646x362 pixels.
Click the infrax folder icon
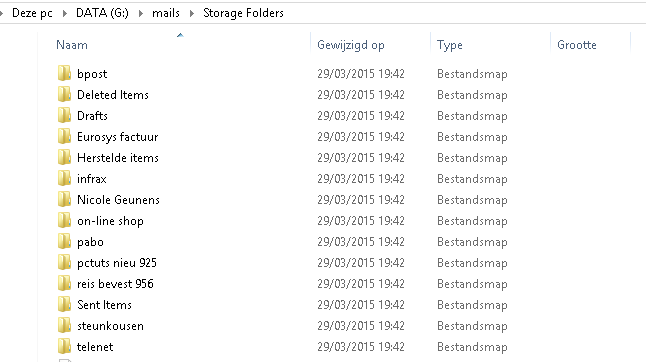click(x=64, y=178)
